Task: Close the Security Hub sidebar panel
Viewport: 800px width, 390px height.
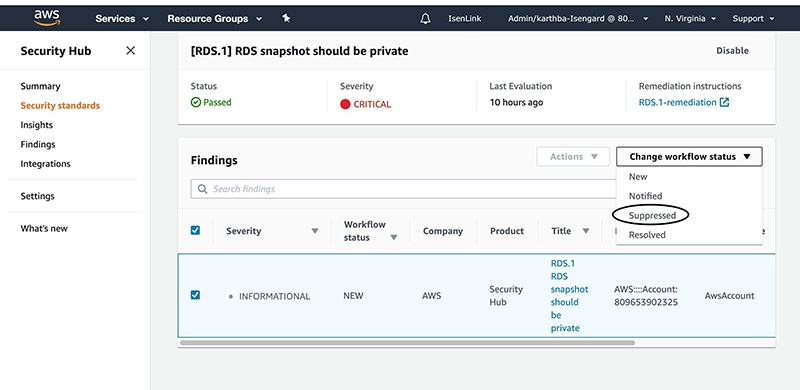Action: (x=131, y=51)
